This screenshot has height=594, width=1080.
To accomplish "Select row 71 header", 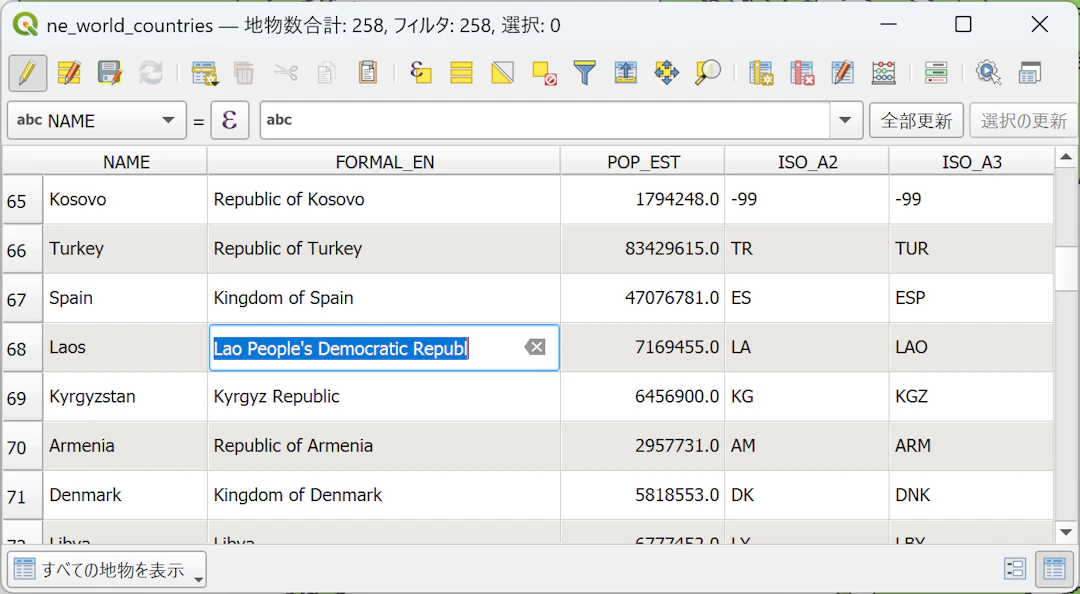I will (22, 496).
